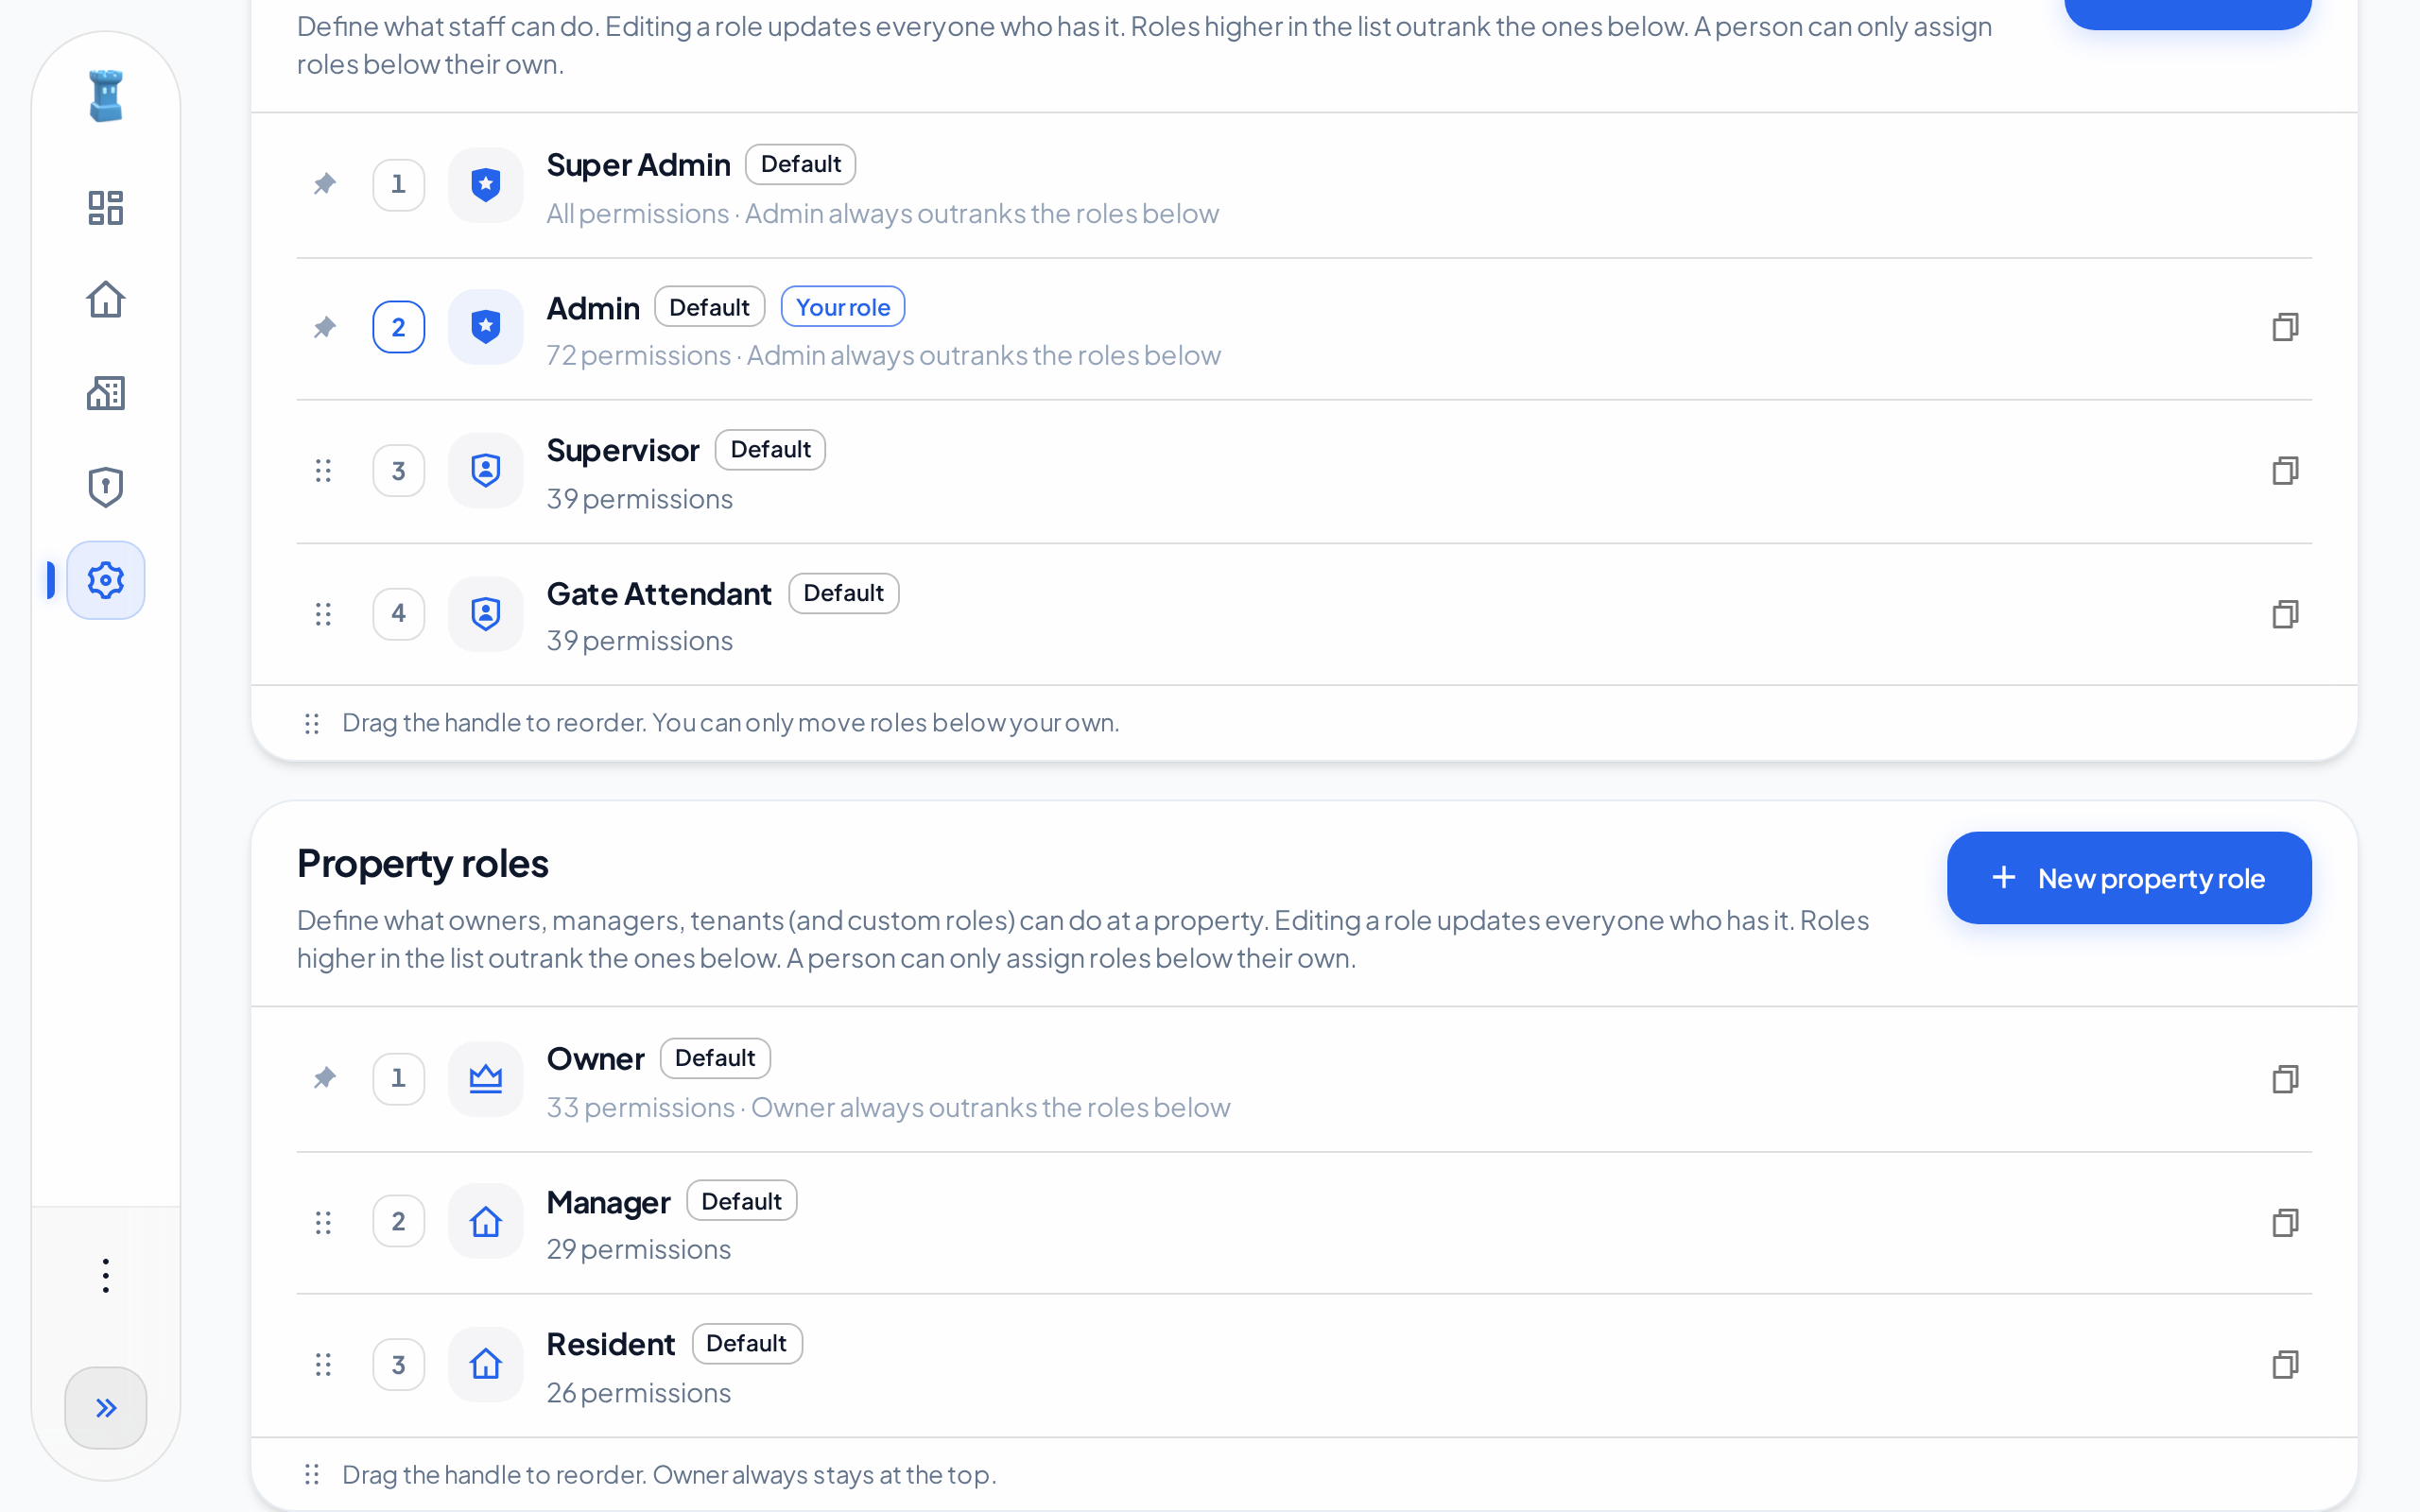Click the castle tower app logo
The width and height of the screenshot is (2420, 1512).
pos(105,96)
